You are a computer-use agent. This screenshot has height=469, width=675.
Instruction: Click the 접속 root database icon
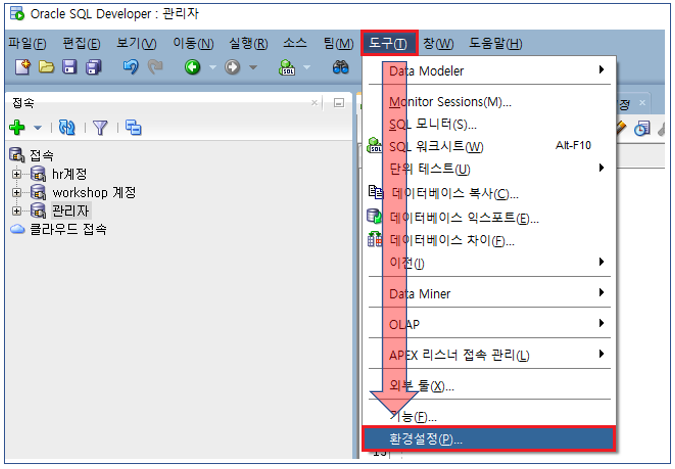coord(17,155)
